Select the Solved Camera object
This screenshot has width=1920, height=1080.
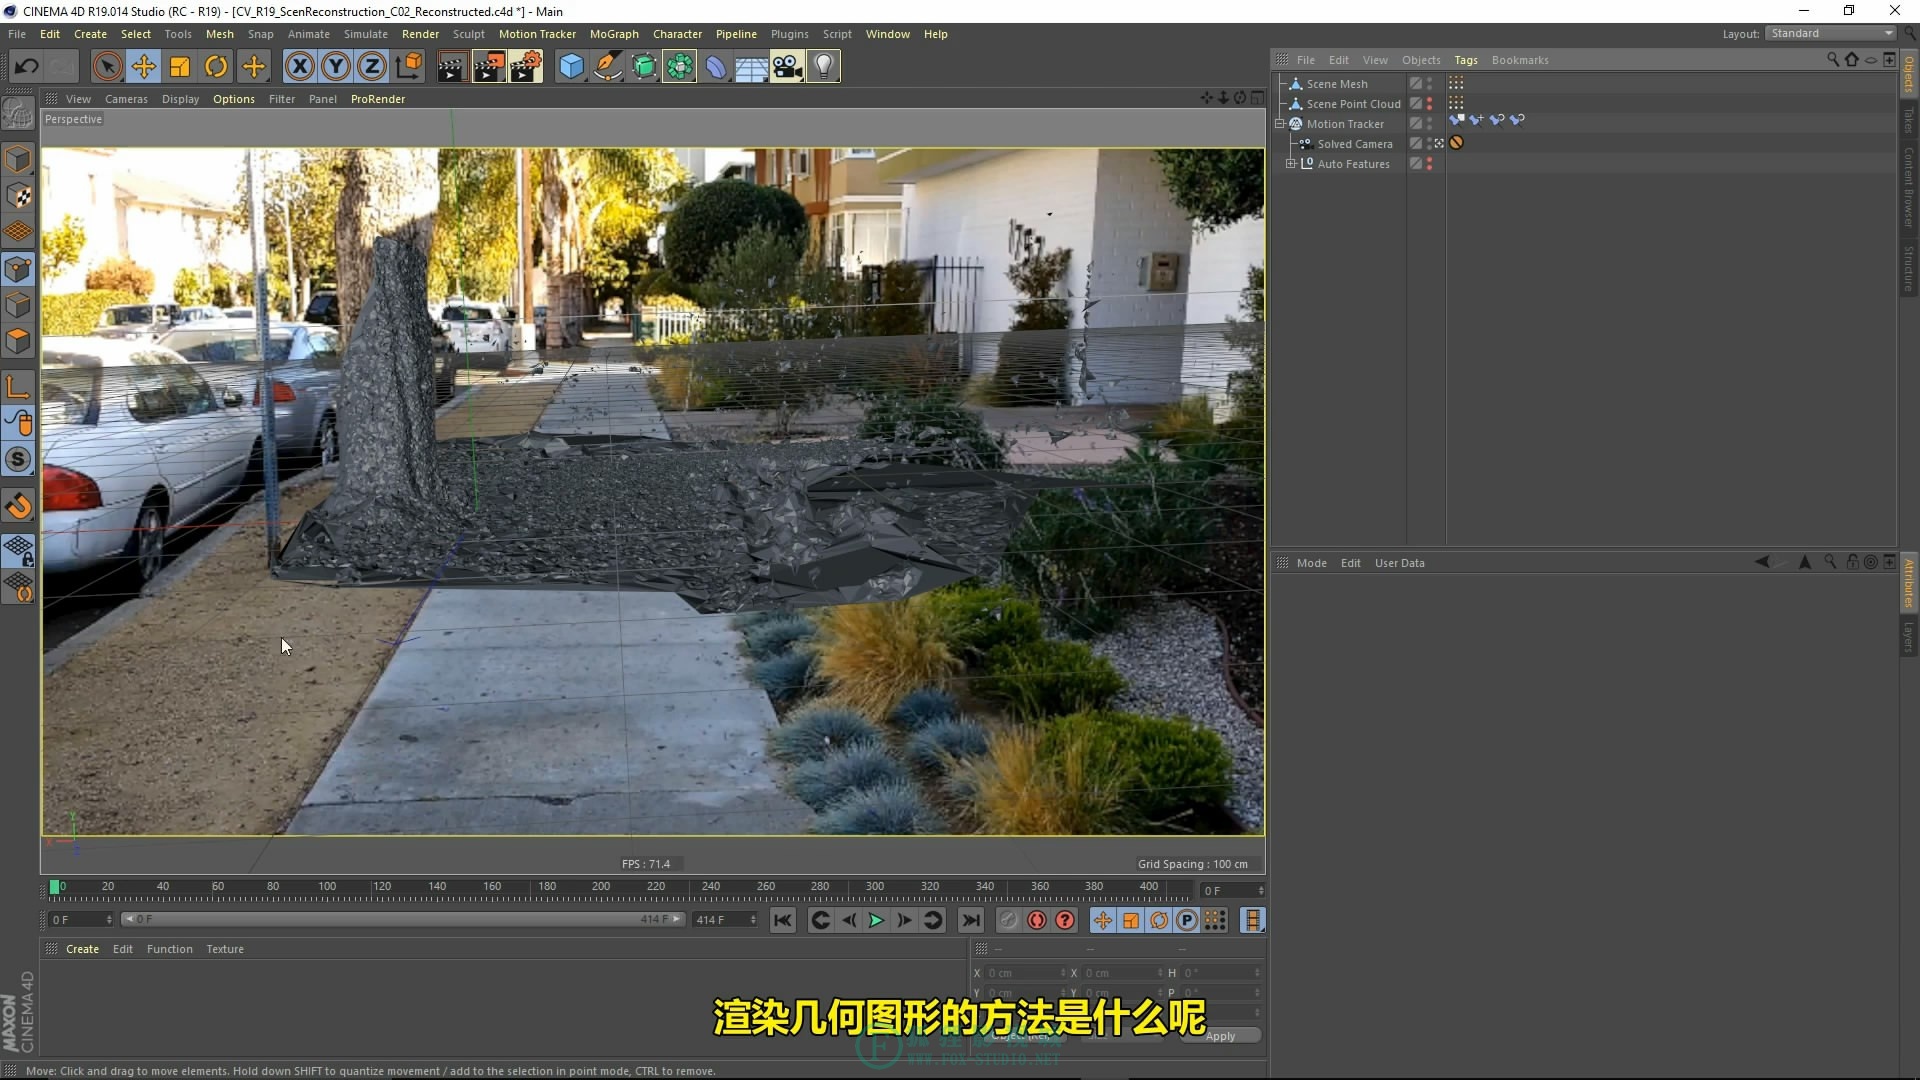coord(1354,144)
